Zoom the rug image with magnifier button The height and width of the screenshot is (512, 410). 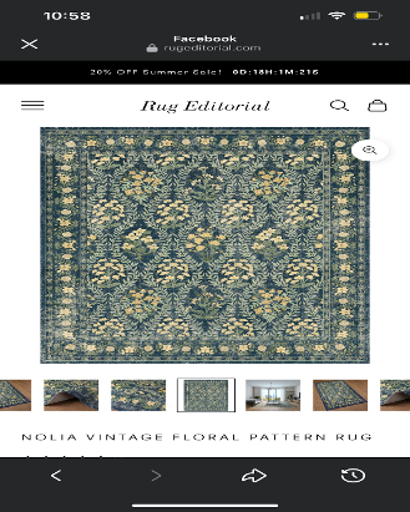370,150
